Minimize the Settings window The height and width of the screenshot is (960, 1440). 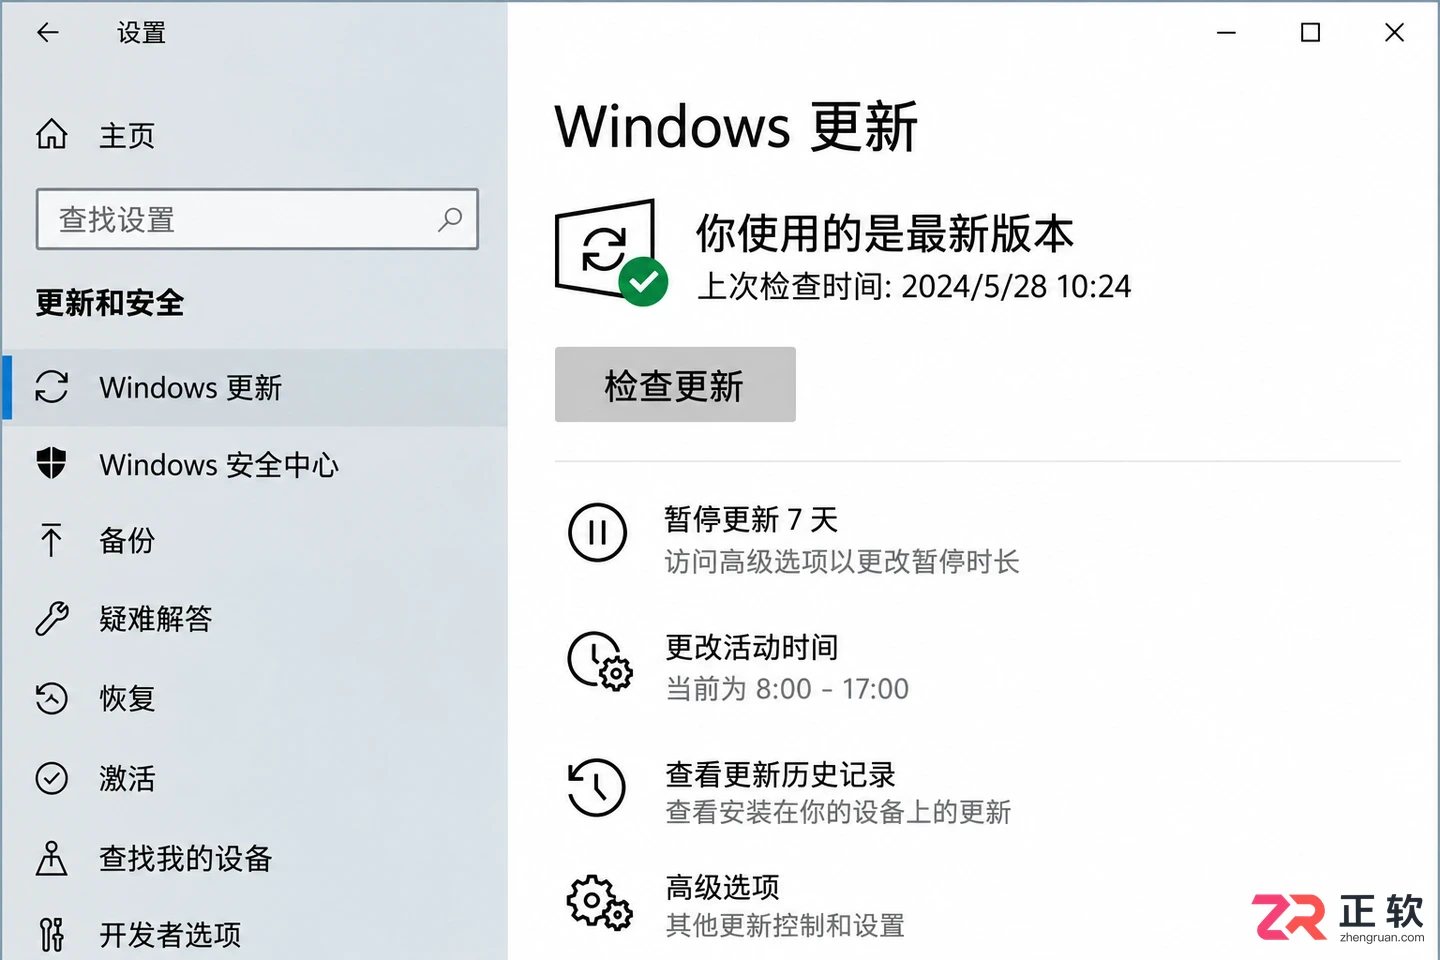(1226, 33)
